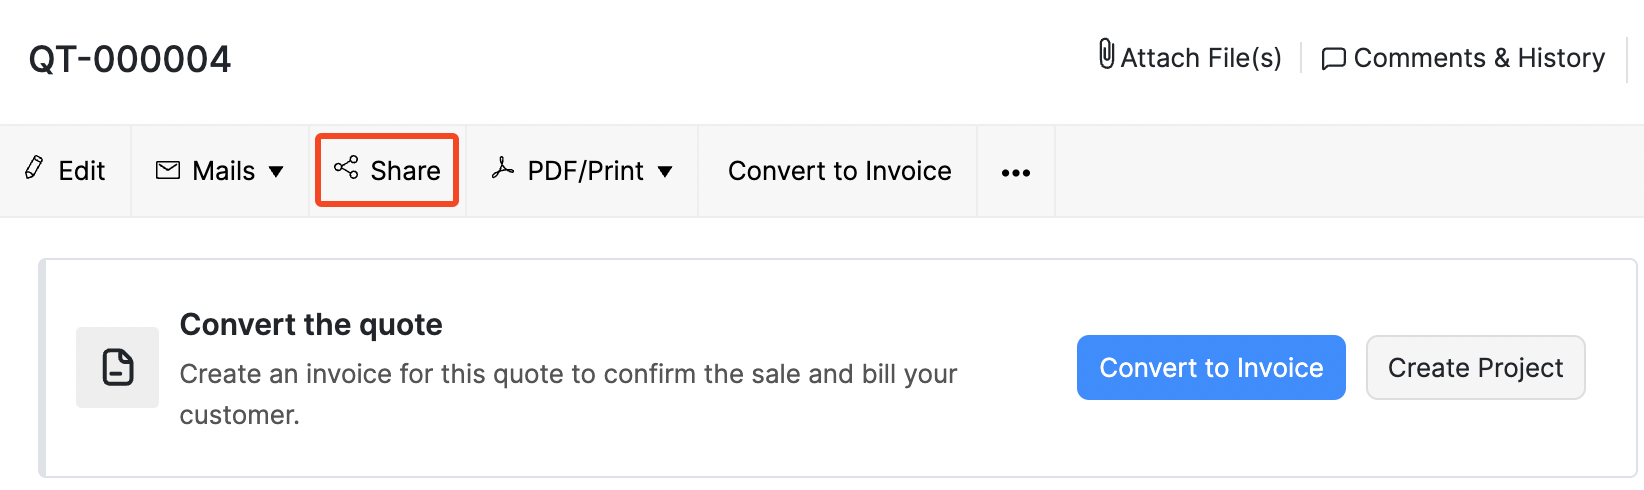Viewport: 1644px width, 490px height.
Task: Click the envelope icon beside Mails
Action: [168, 170]
